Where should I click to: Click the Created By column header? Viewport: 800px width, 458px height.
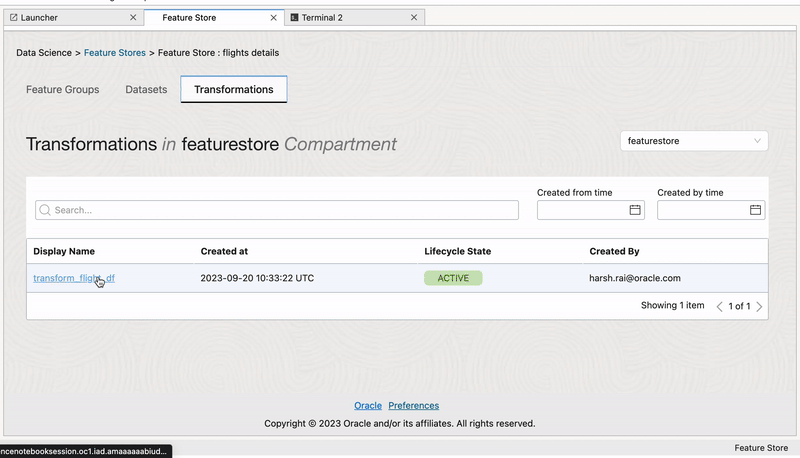tap(614, 251)
